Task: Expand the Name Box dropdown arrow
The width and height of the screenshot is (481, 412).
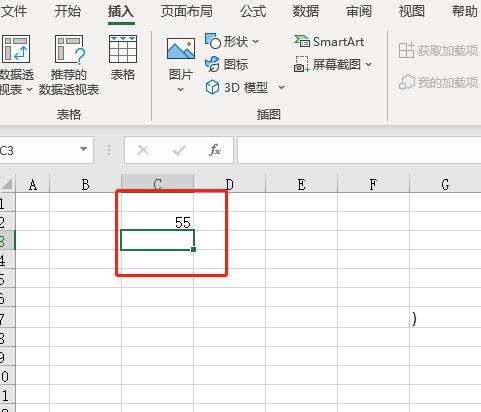Action: (x=83, y=149)
